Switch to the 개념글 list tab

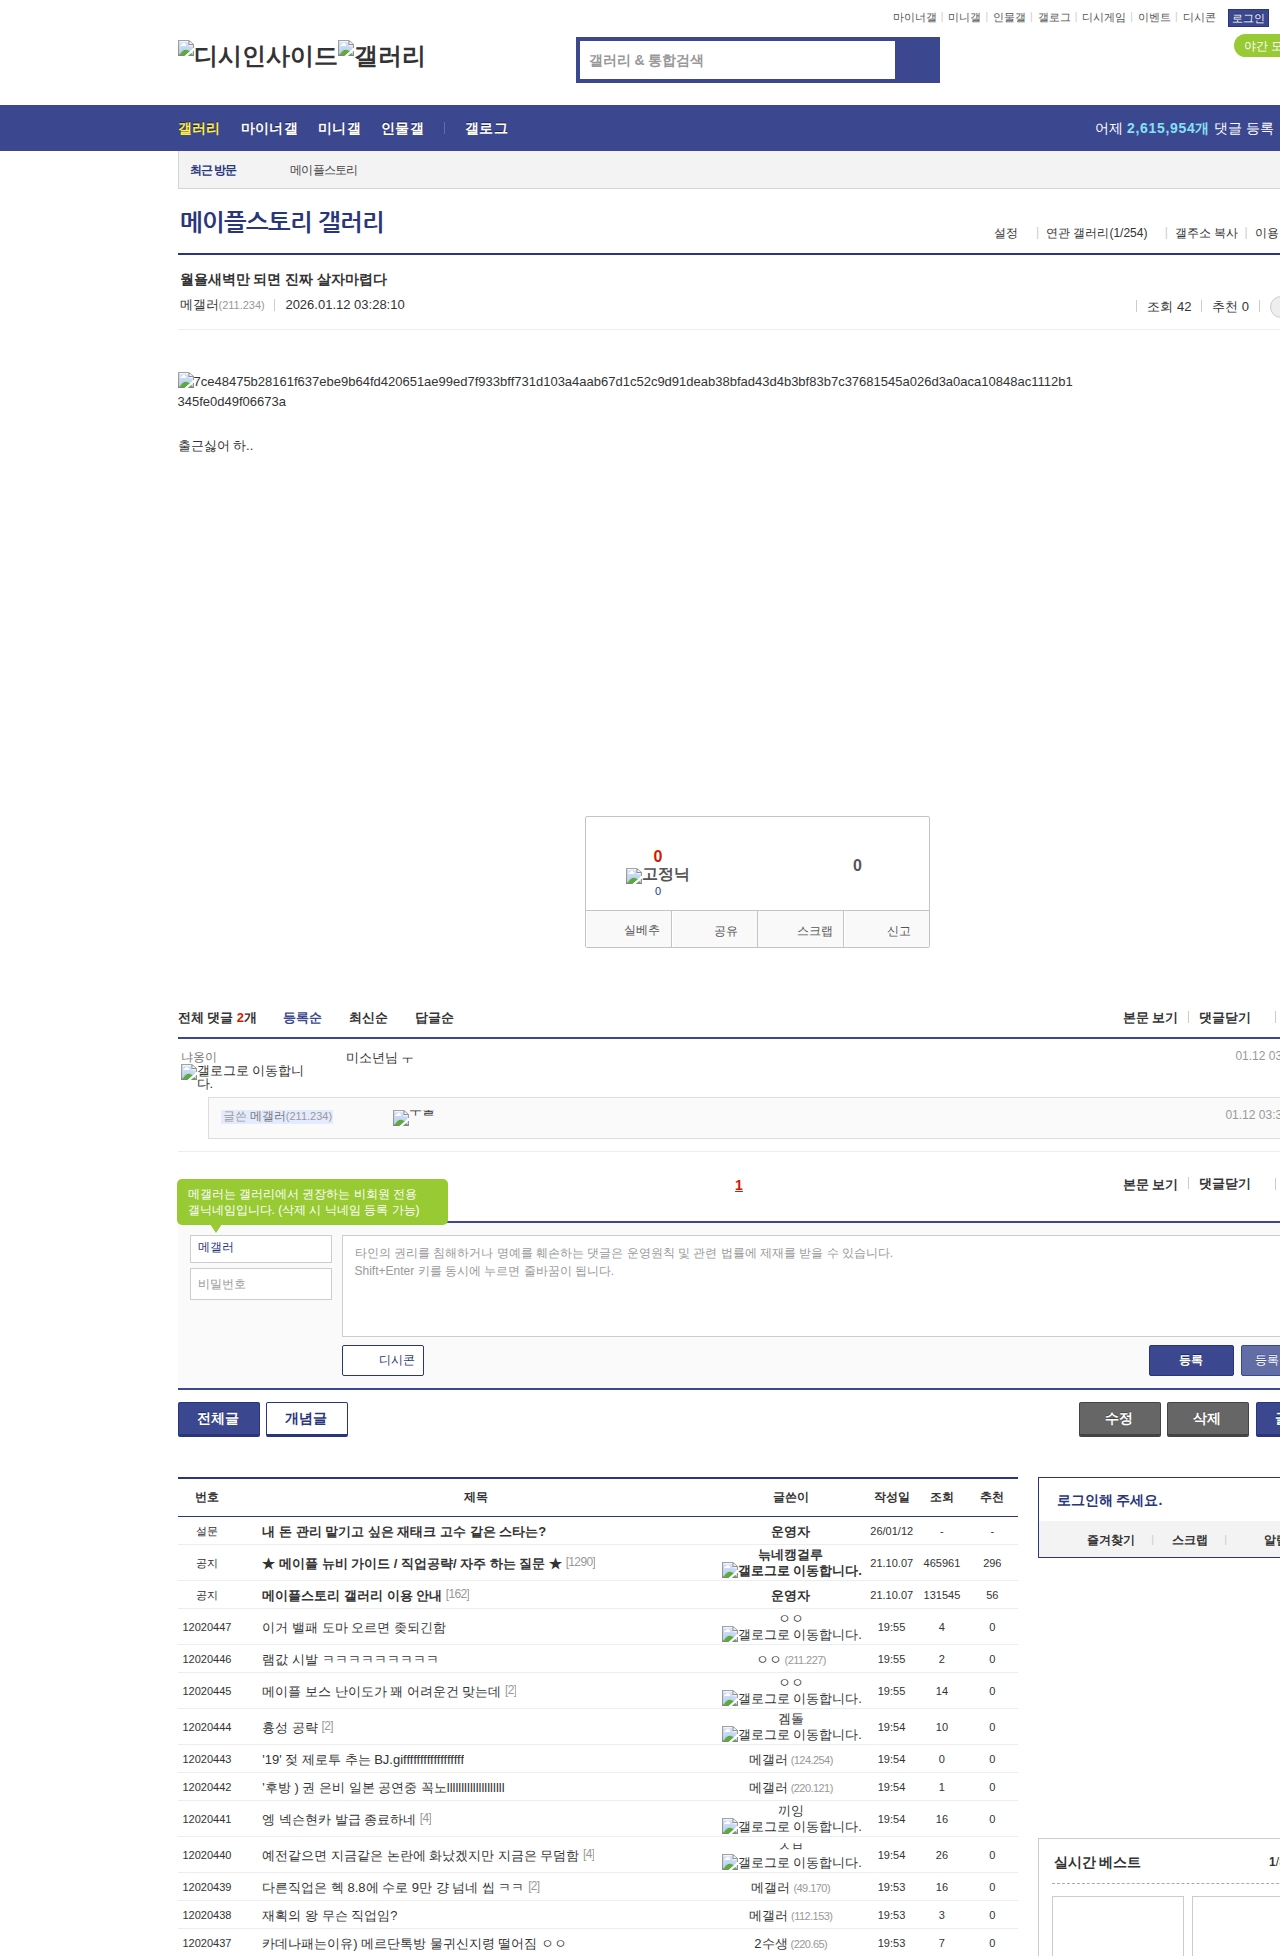coord(306,1419)
